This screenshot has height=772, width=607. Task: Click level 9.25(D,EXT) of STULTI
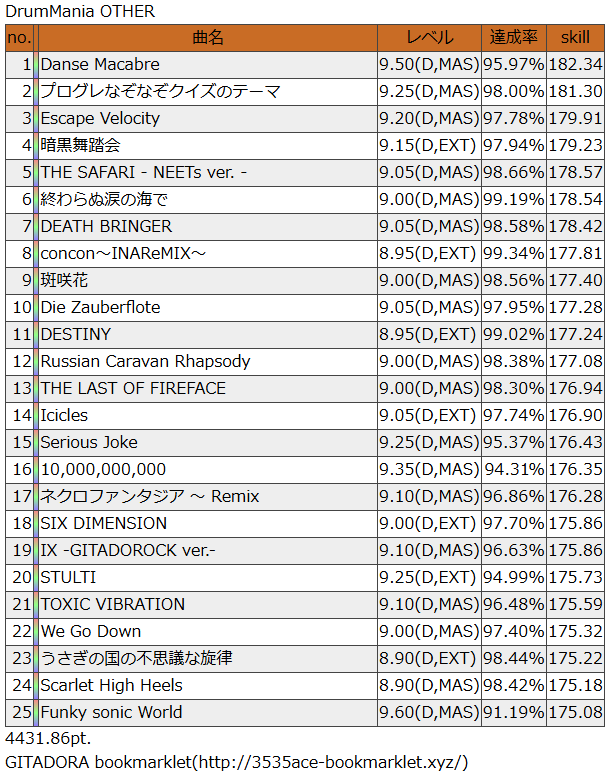(427, 578)
